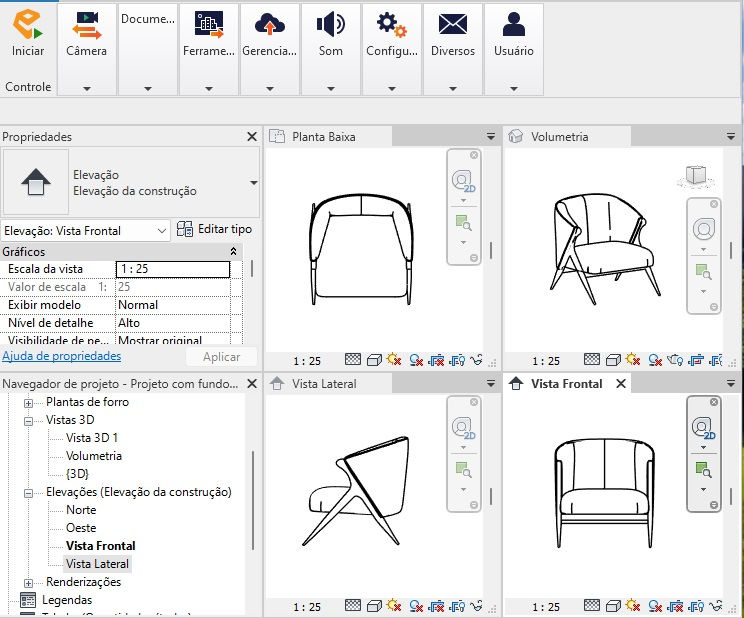Click the Diversos envelope icon
This screenshot has width=744, height=618.
tap(453, 24)
